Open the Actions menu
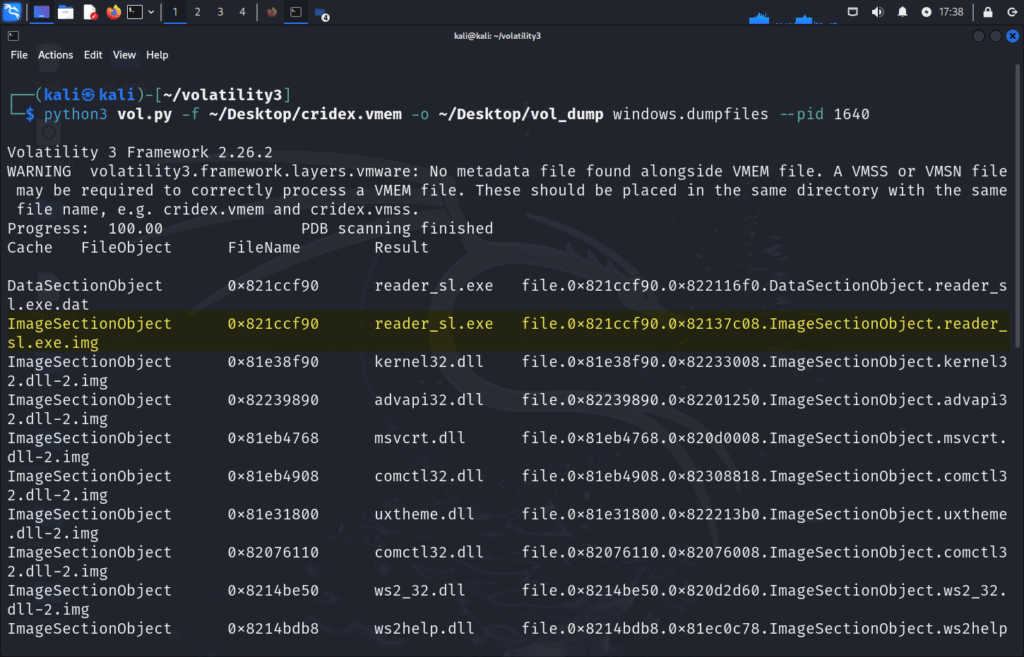This screenshot has height=657, width=1024. point(55,55)
